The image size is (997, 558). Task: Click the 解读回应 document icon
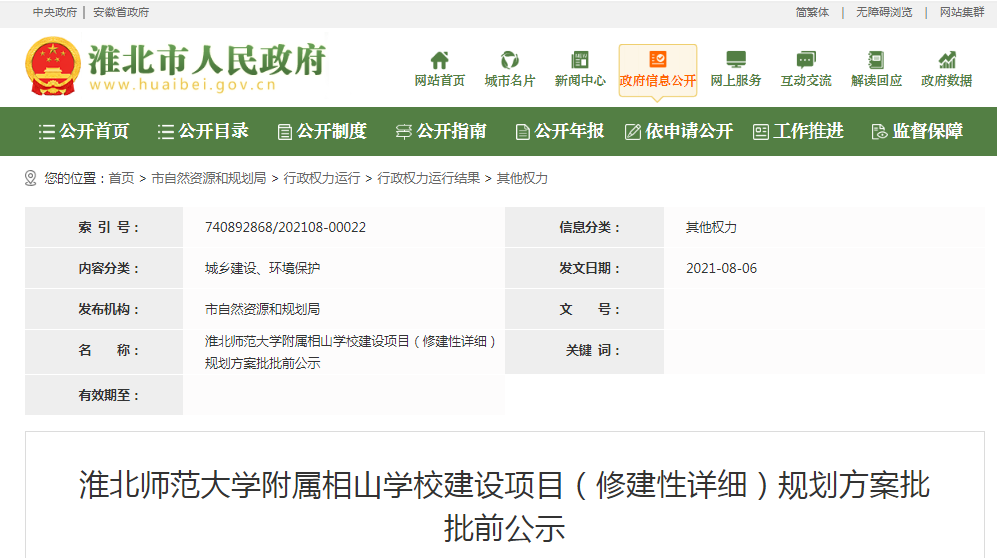click(x=876, y=60)
